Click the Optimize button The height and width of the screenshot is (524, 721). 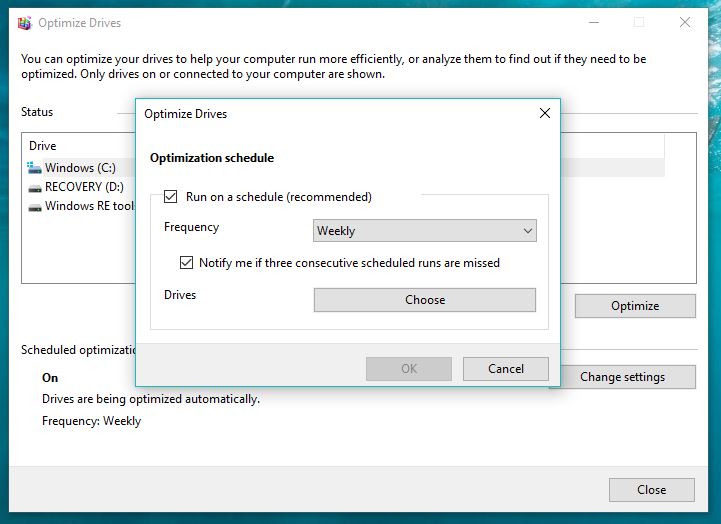click(x=635, y=306)
